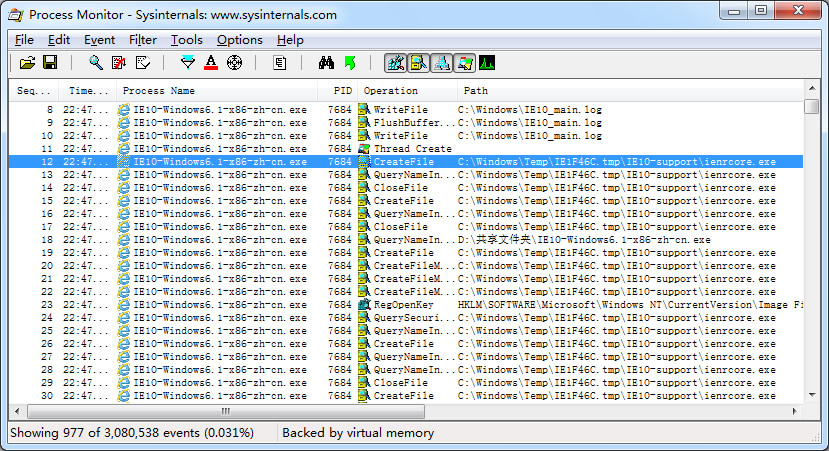Click the Find binoculars icon
This screenshot has height=451, width=829.
pos(326,63)
